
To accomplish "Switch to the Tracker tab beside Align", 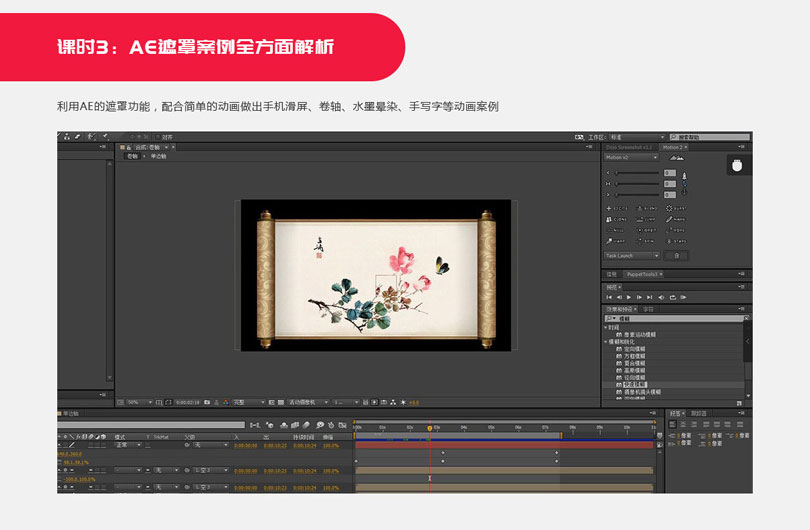I will (698, 413).
